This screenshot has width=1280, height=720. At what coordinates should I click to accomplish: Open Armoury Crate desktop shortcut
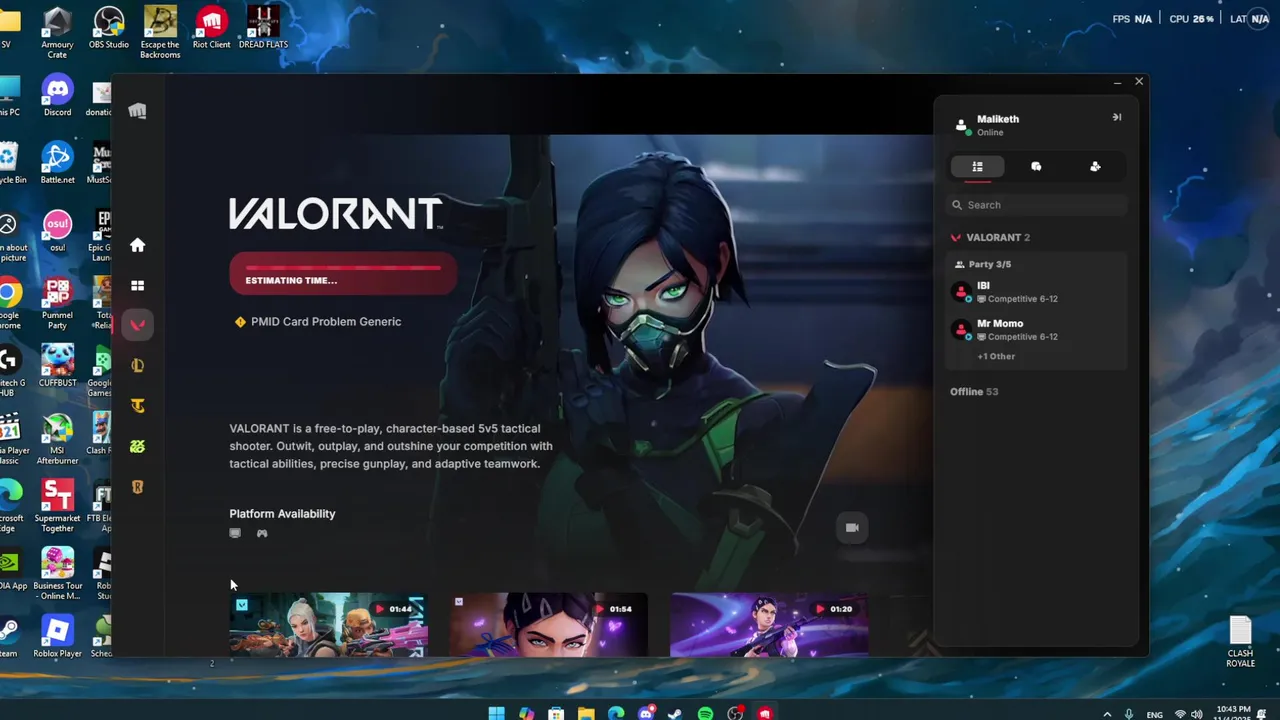click(57, 33)
